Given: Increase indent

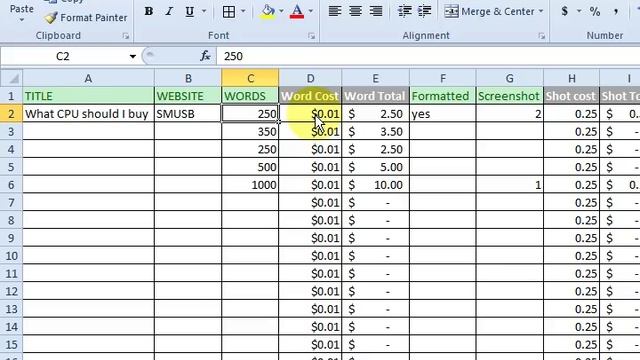Looking at the screenshot, I should point(424,11).
